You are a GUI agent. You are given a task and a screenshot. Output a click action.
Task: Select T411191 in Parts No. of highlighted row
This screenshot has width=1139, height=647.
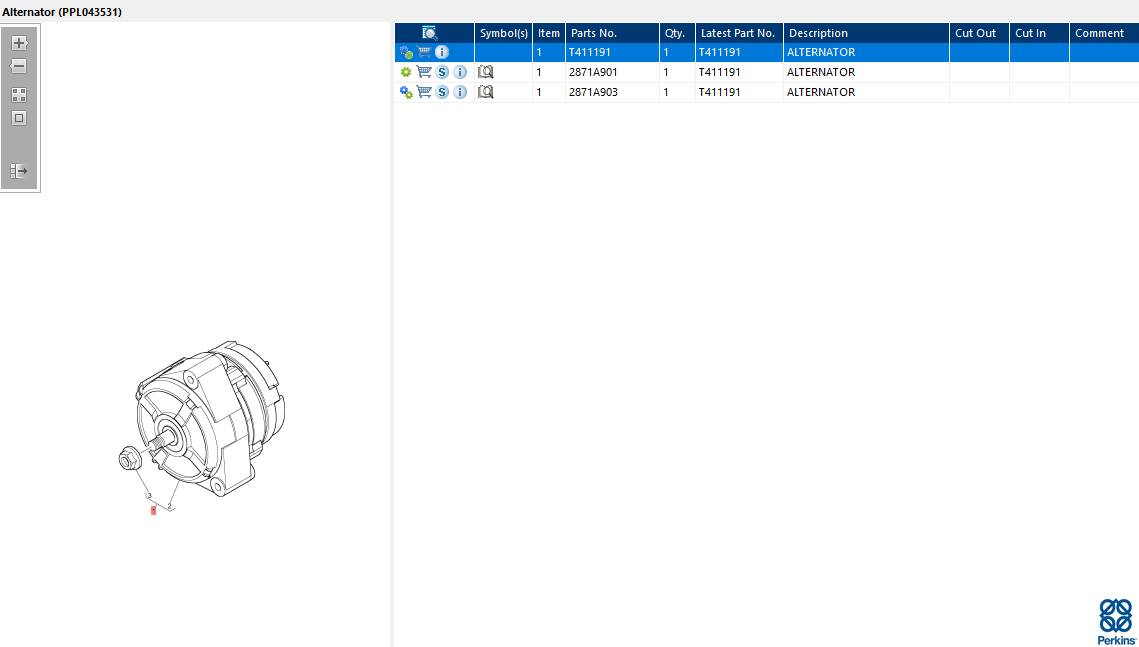coord(590,52)
